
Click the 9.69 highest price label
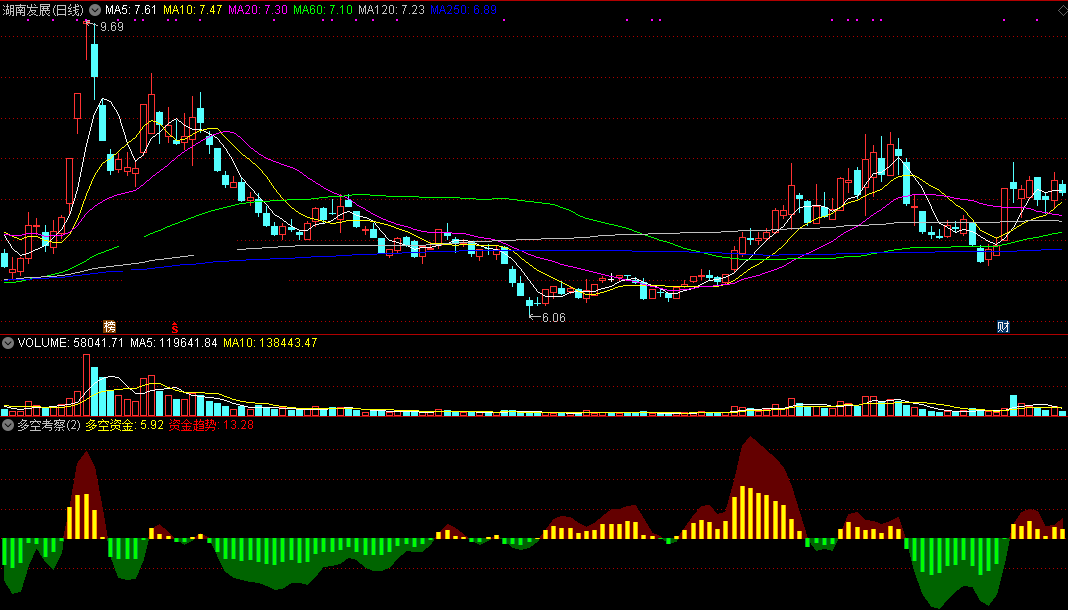[112, 27]
